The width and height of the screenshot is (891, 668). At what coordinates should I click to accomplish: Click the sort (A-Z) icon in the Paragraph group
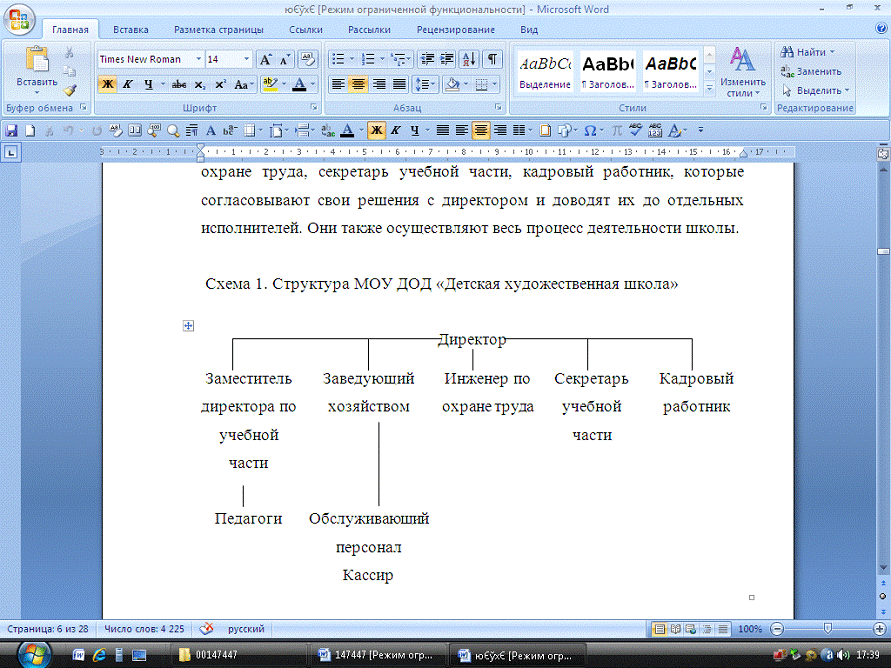[470, 60]
